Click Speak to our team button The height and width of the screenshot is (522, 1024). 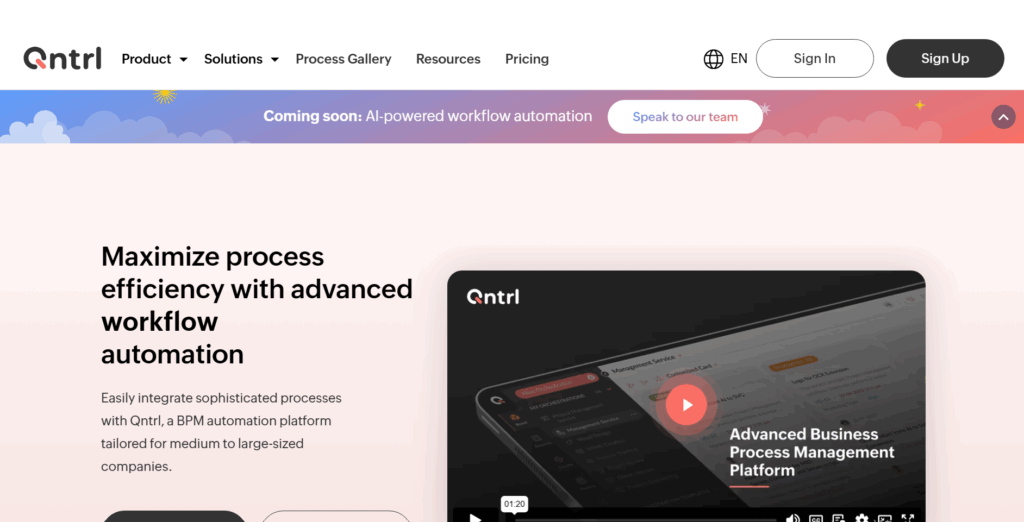click(x=685, y=117)
